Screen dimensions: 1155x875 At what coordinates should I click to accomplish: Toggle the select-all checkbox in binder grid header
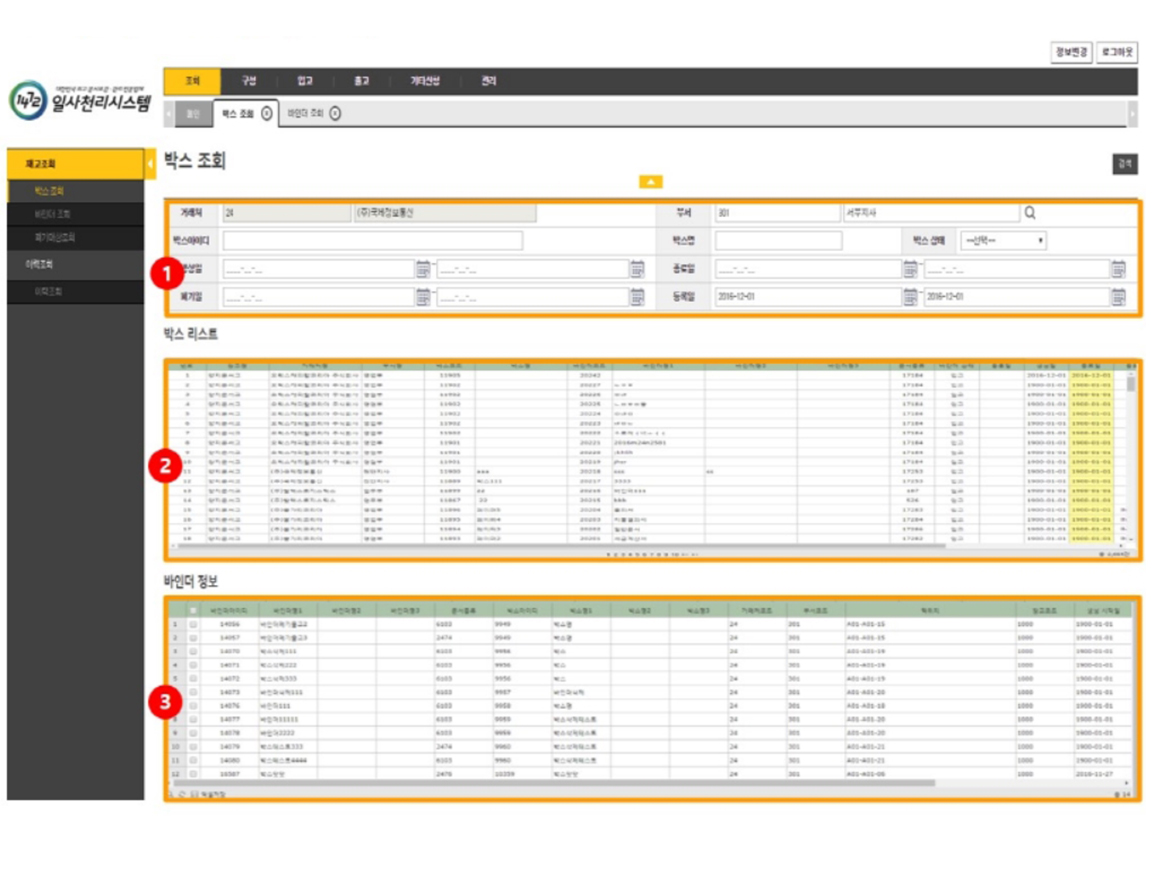click(x=193, y=611)
